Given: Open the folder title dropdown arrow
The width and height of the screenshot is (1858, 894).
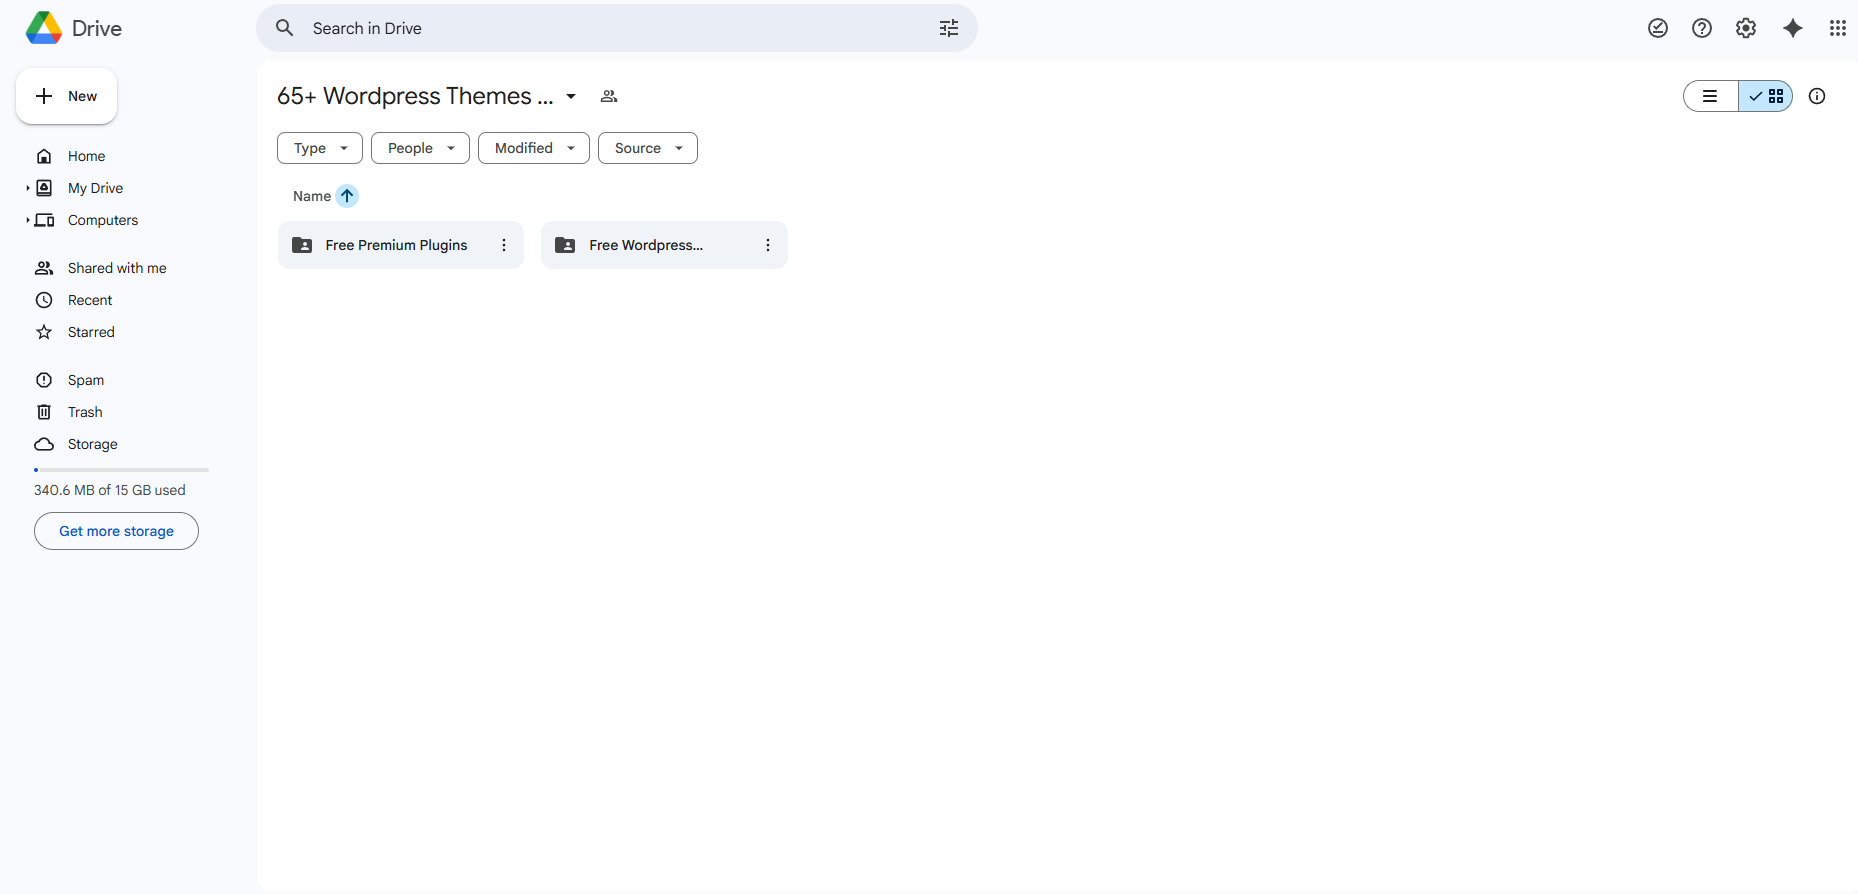Looking at the screenshot, I should coord(571,96).
